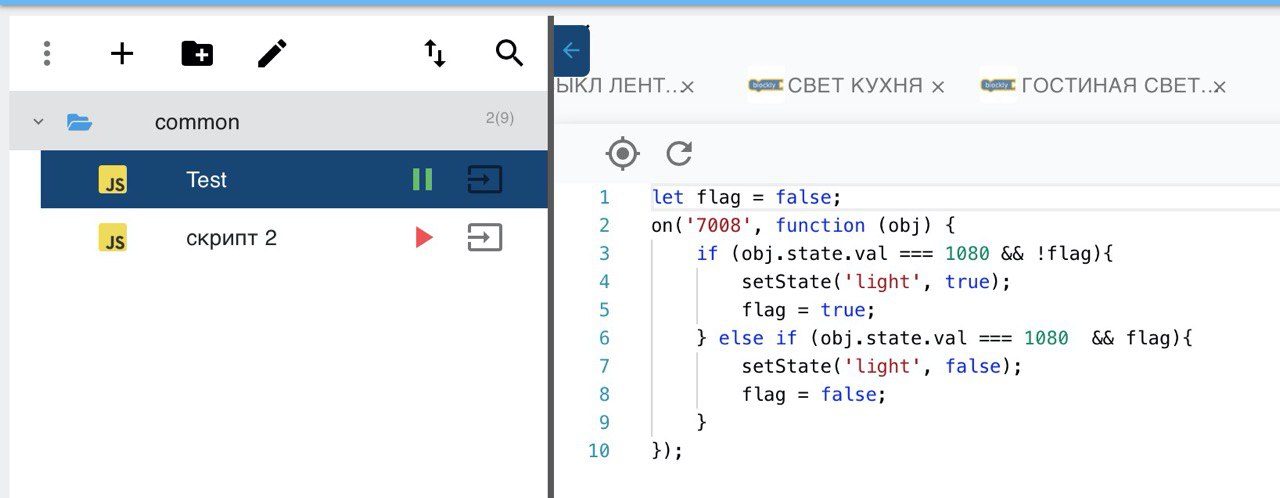Screen dimensions: 1280x498
Task: Click blockly icon on ГОСТИНАЯ СВЕТ tab
Action: (998, 86)
